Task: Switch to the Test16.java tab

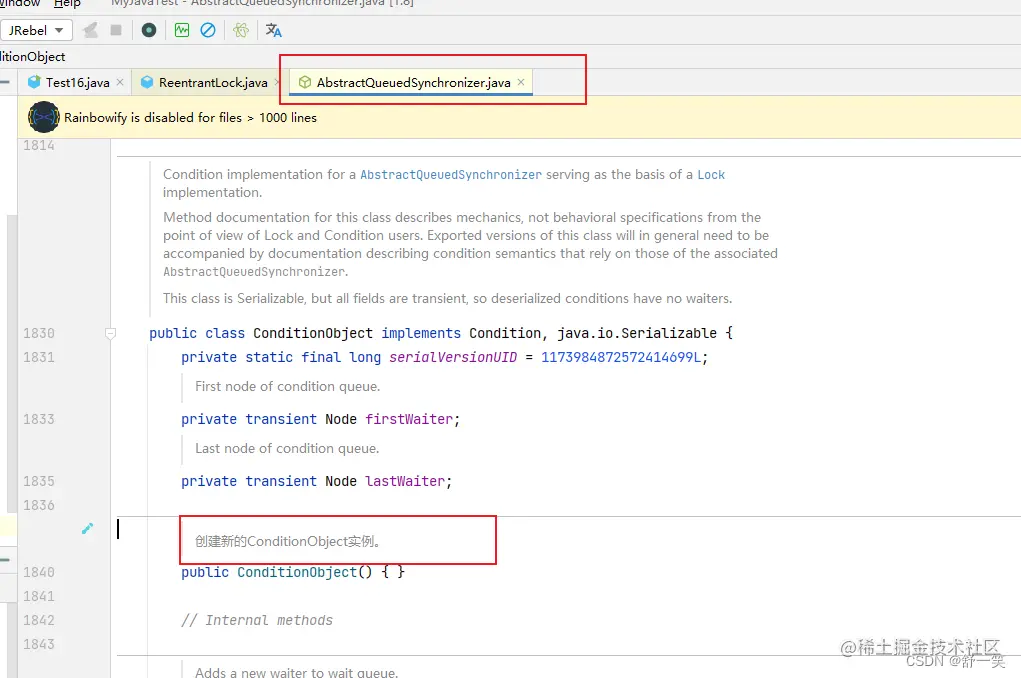Action: tap(77, 83)
